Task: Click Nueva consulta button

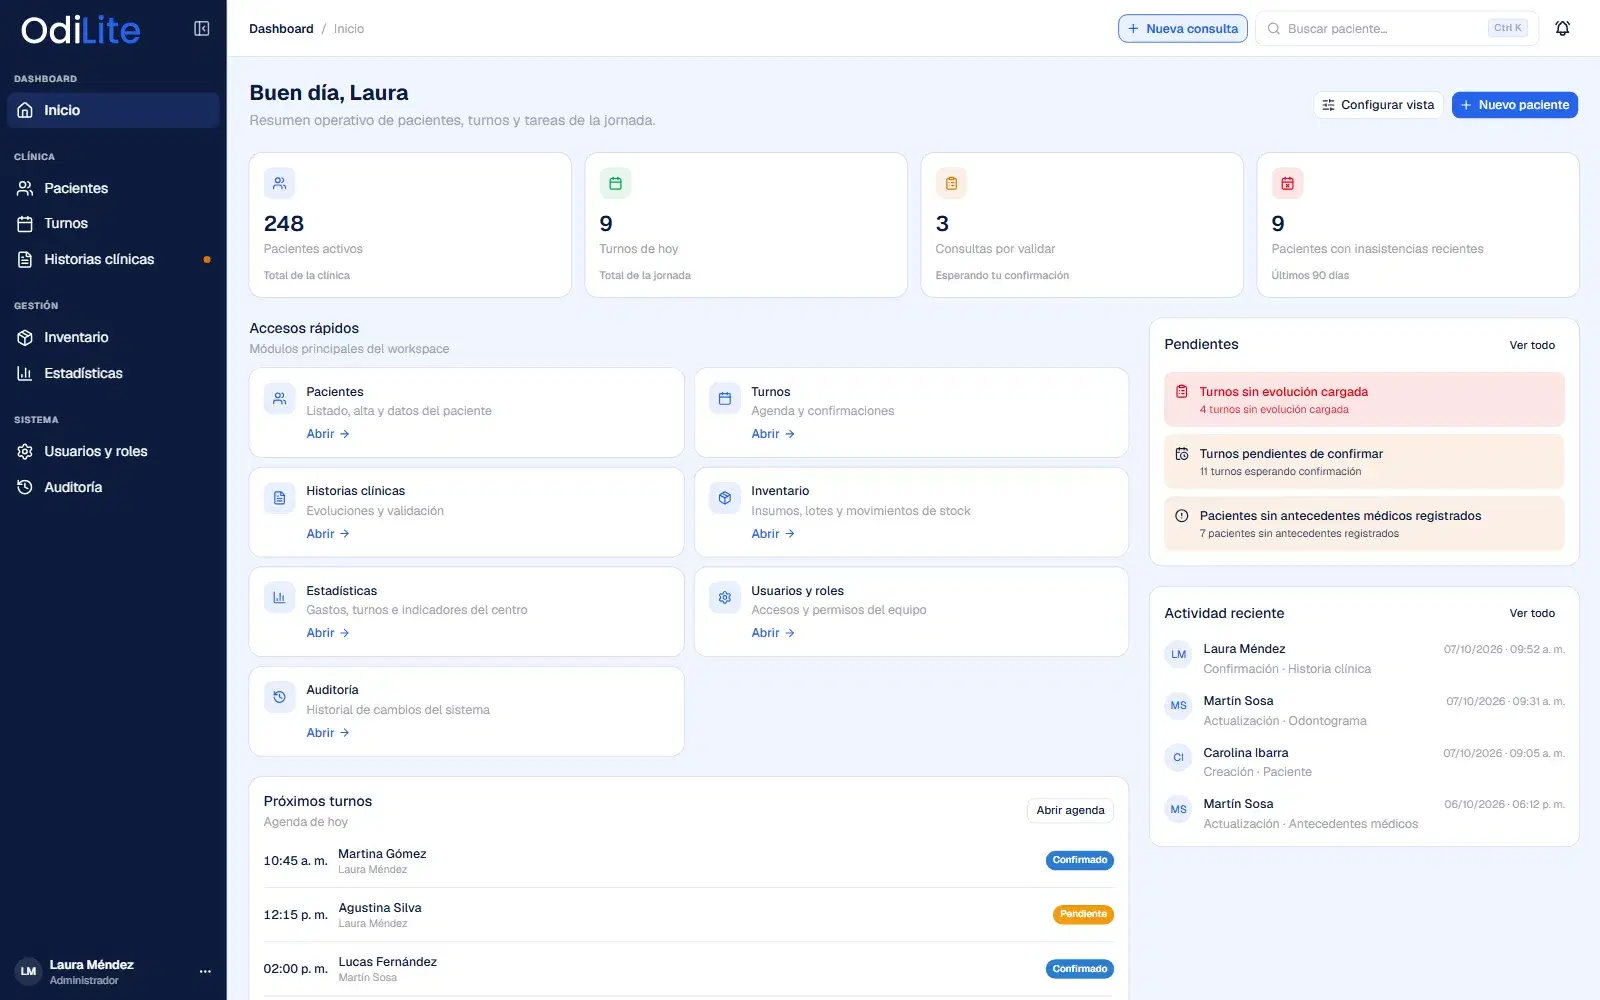Action: [x=1182, y=29]
